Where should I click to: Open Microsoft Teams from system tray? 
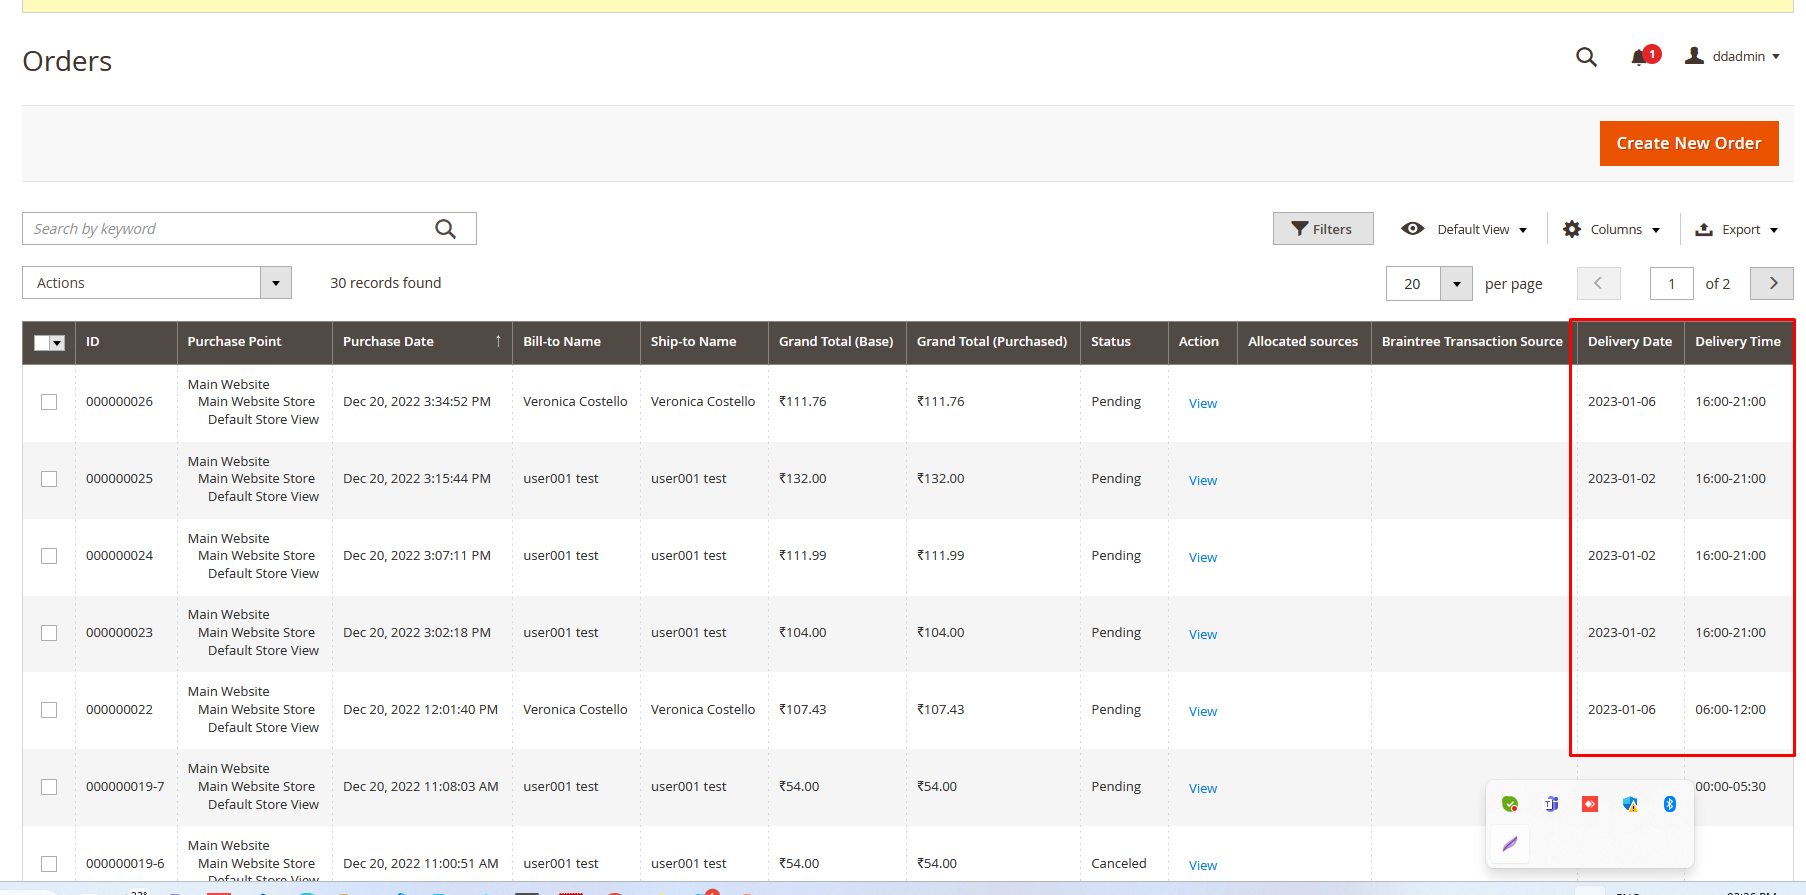coord(1551,804)
